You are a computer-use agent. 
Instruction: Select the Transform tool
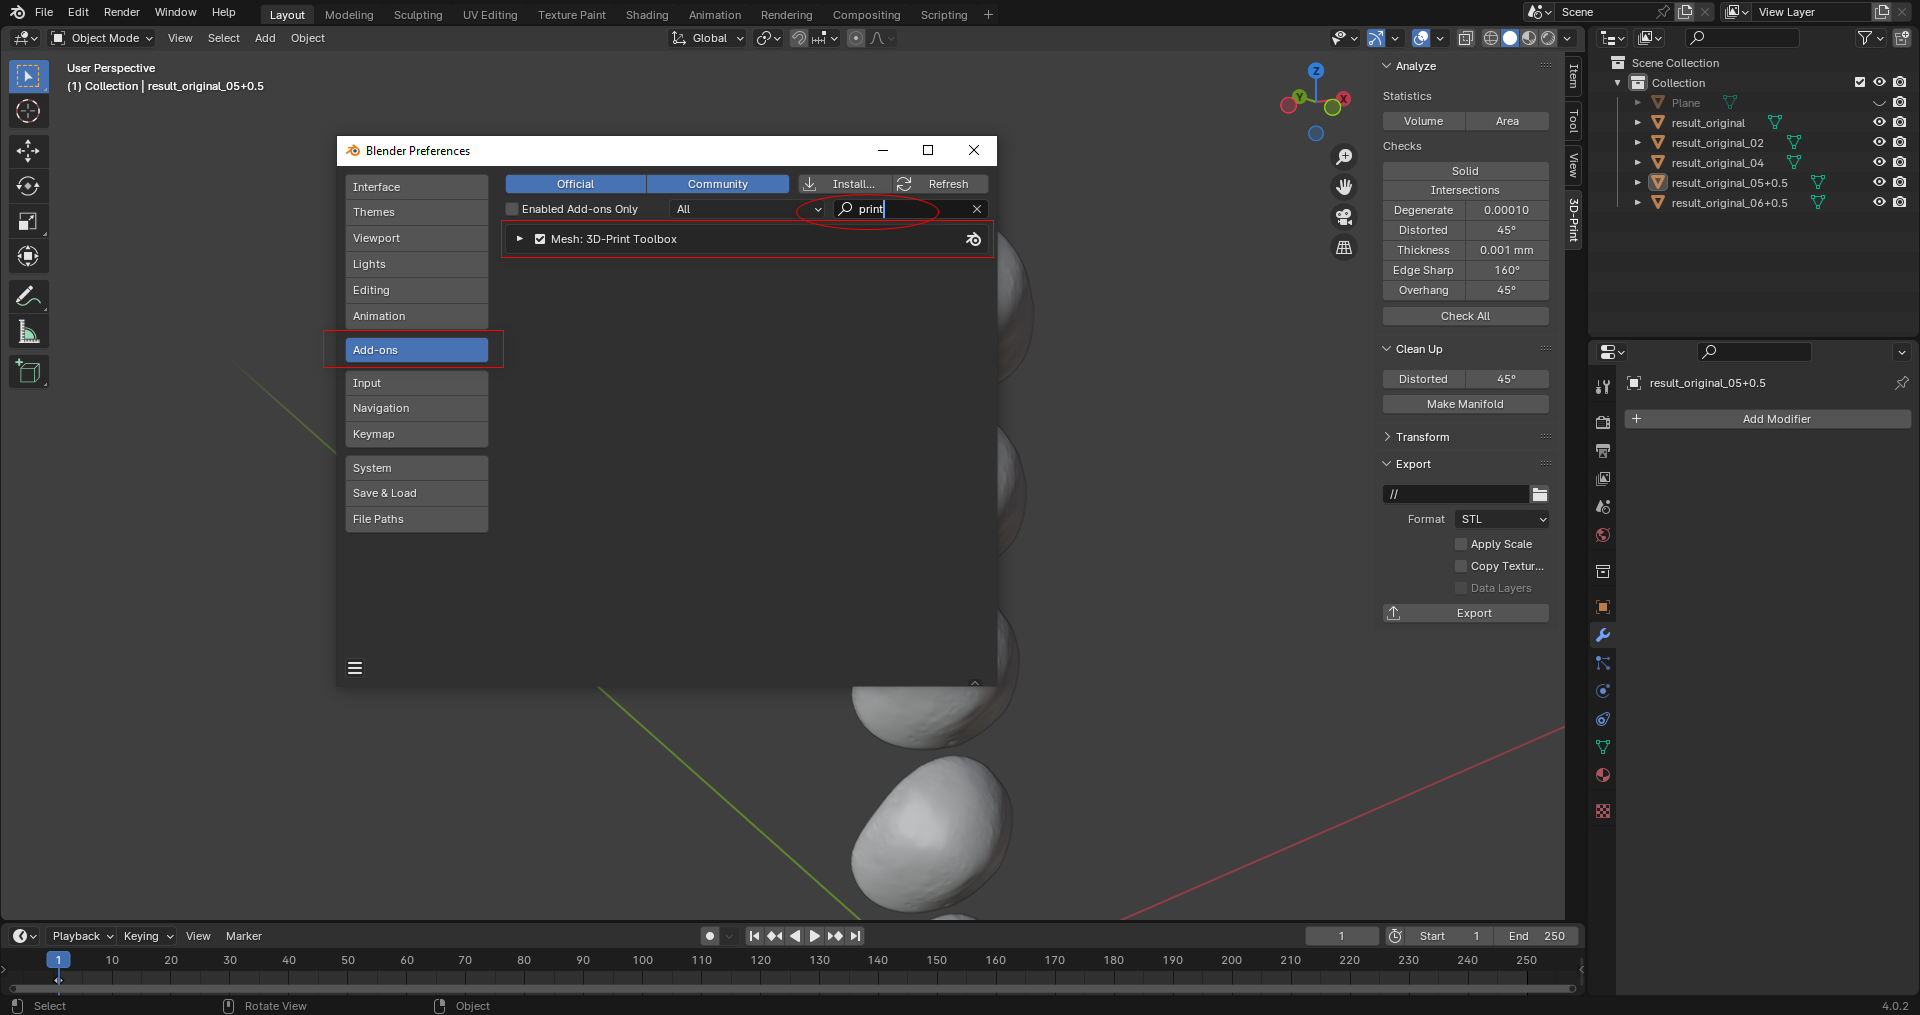(28, 256)
